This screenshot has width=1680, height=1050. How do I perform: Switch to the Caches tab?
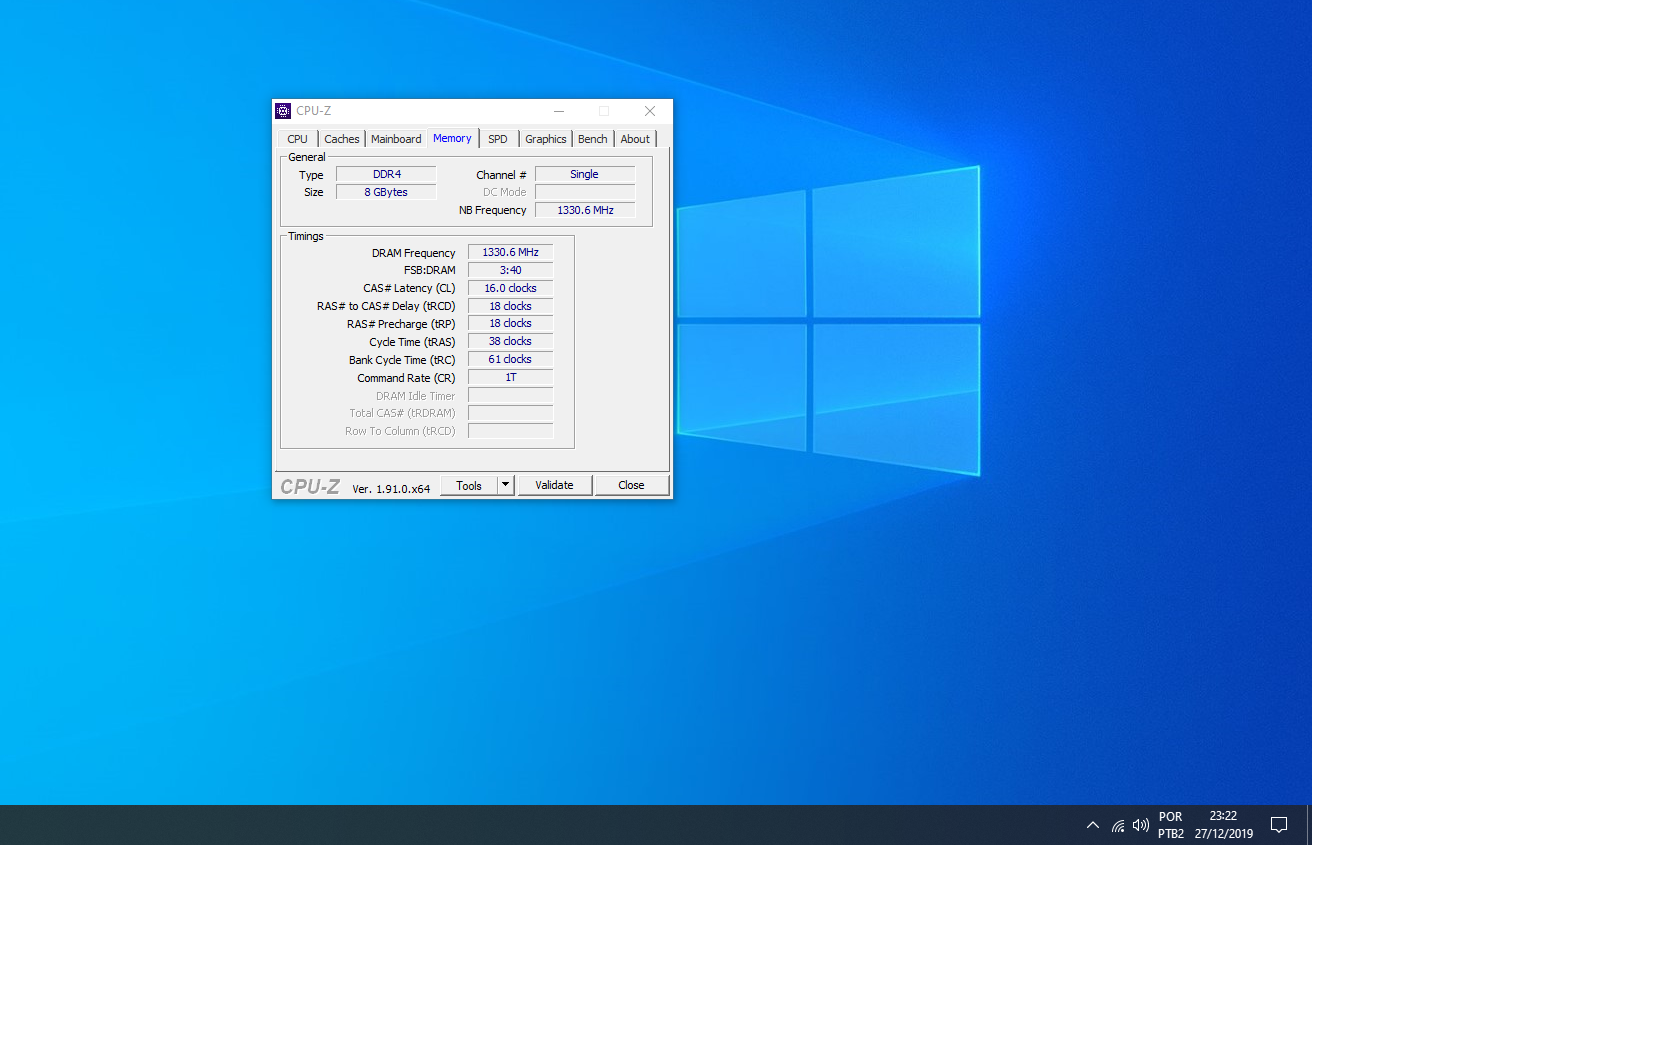pyautogui.click(x=342, y=139)
